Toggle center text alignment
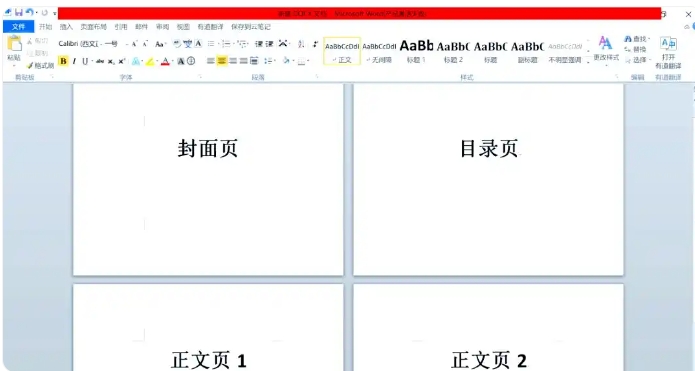695x371 pixels. pos(222,61)
